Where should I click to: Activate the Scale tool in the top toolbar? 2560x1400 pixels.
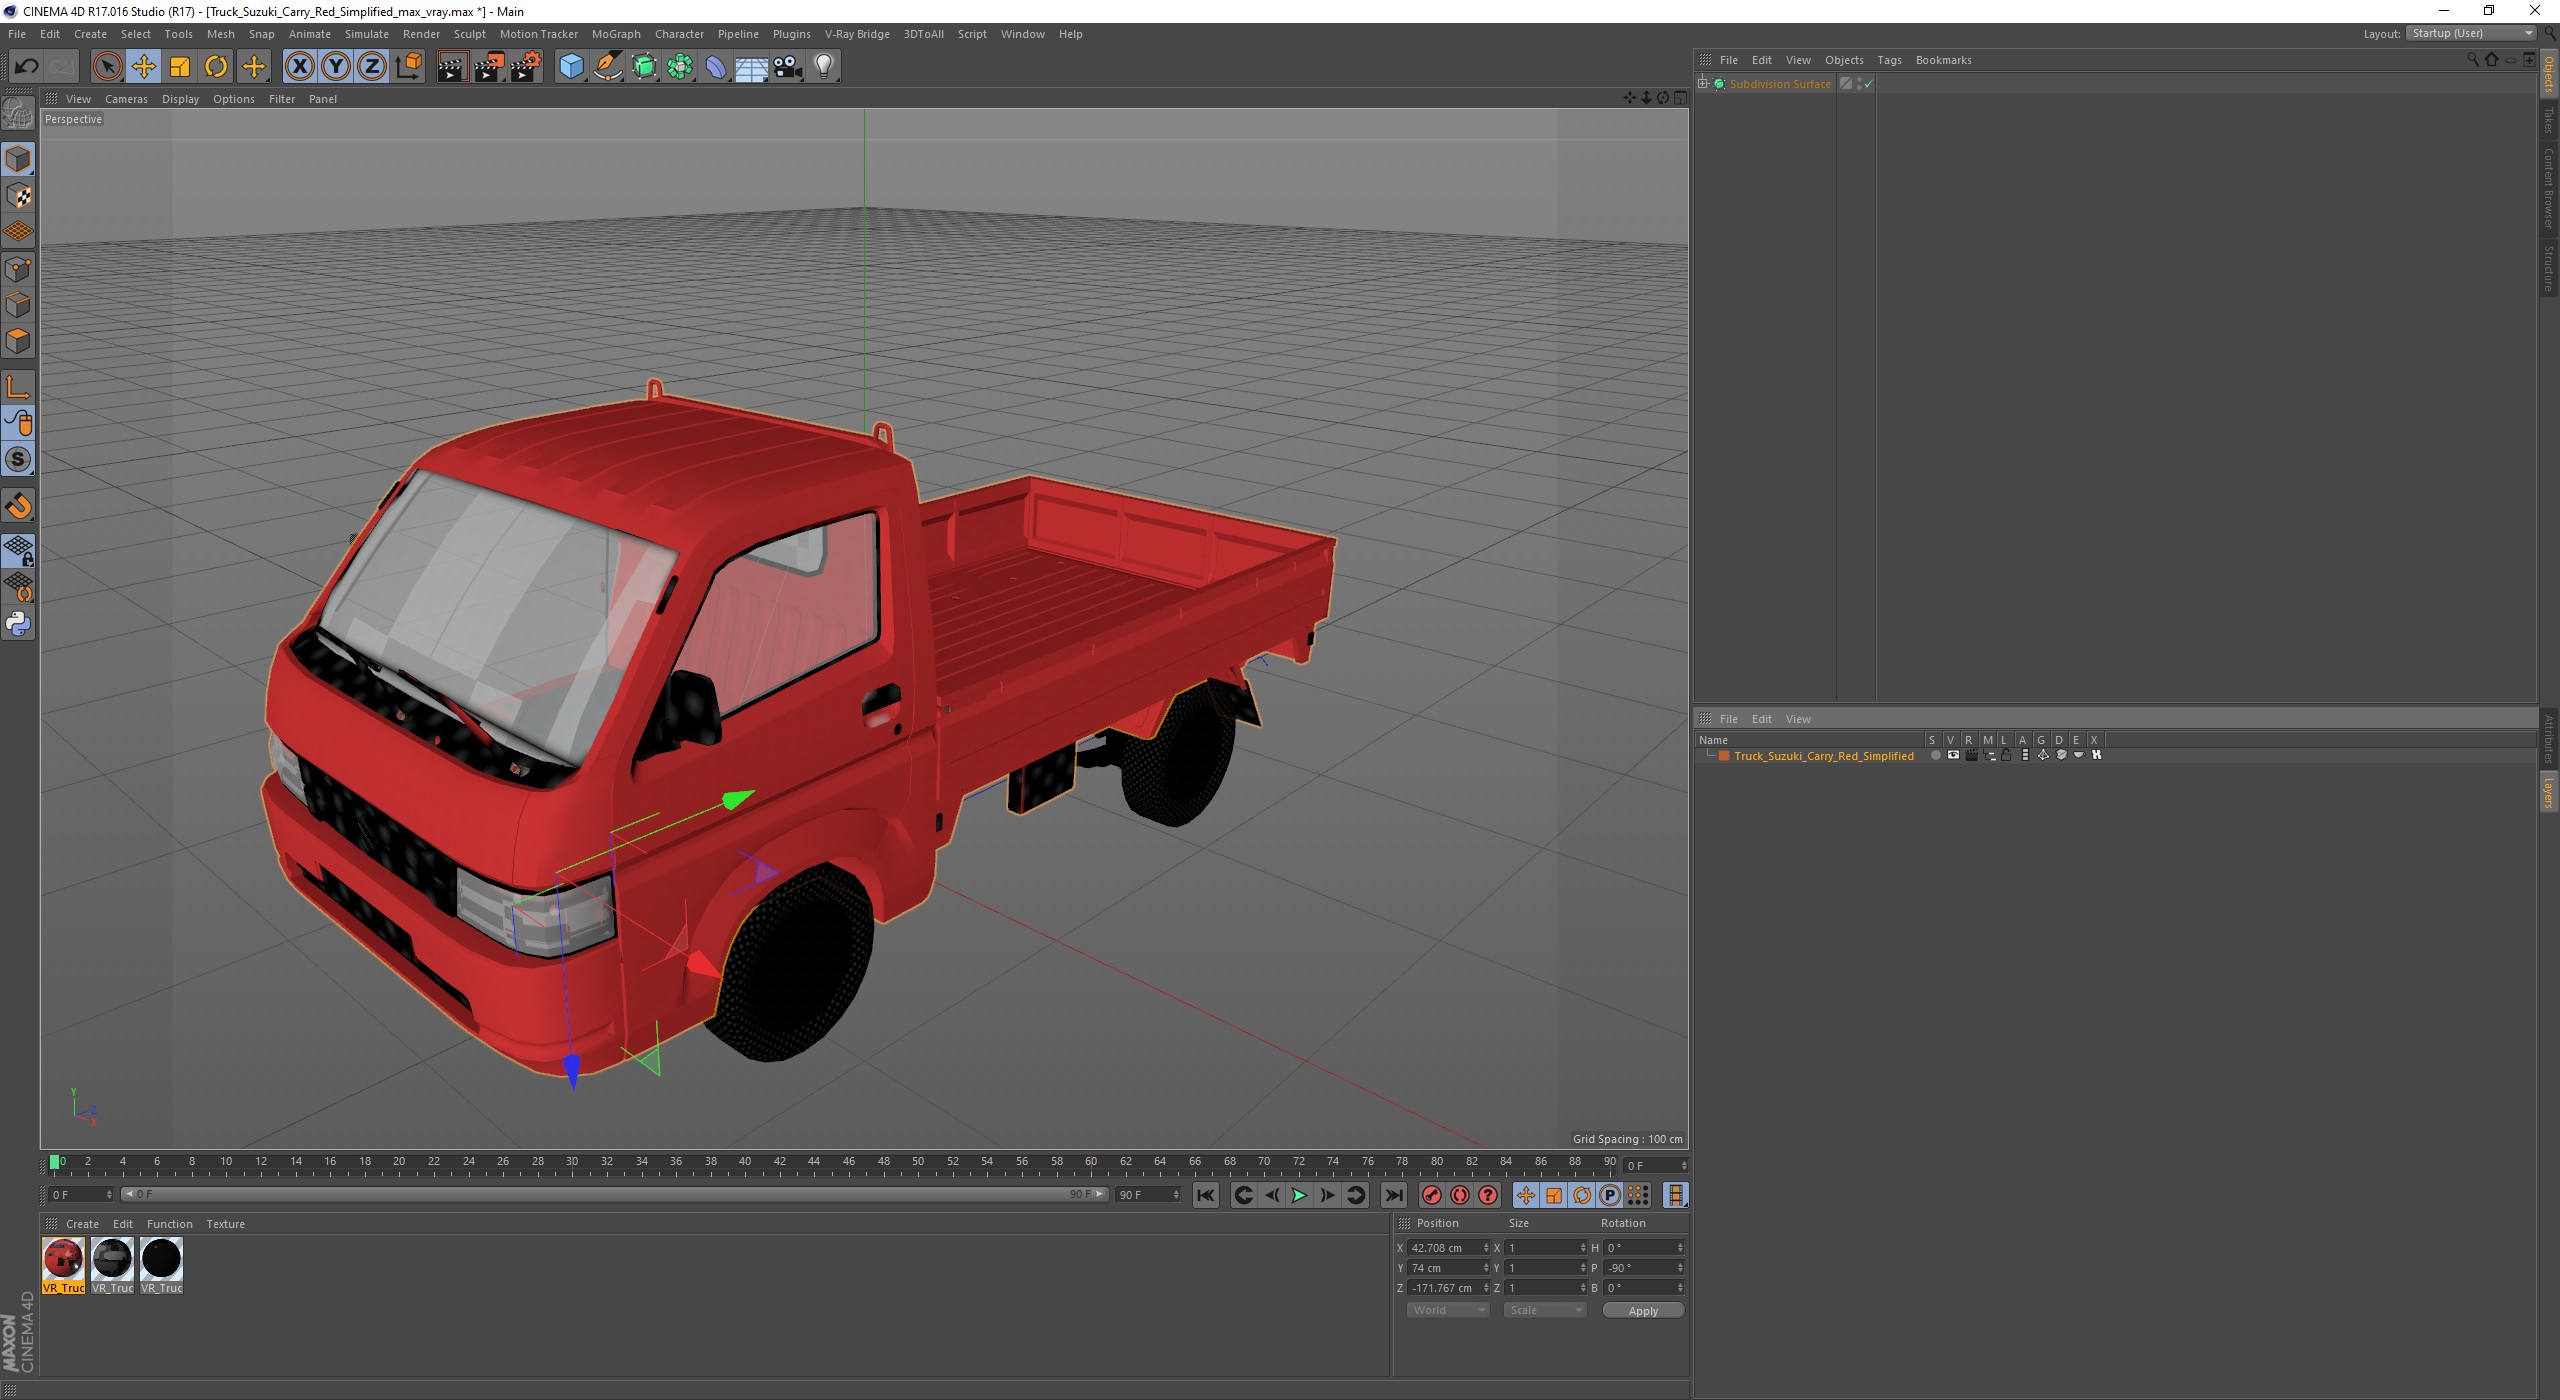coord(180,67)
